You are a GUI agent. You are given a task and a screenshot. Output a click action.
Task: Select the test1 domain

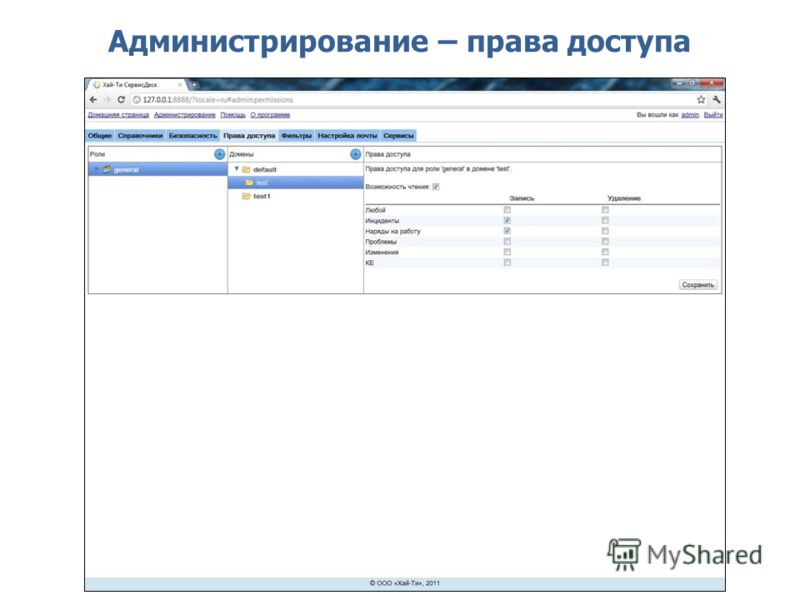295,196
